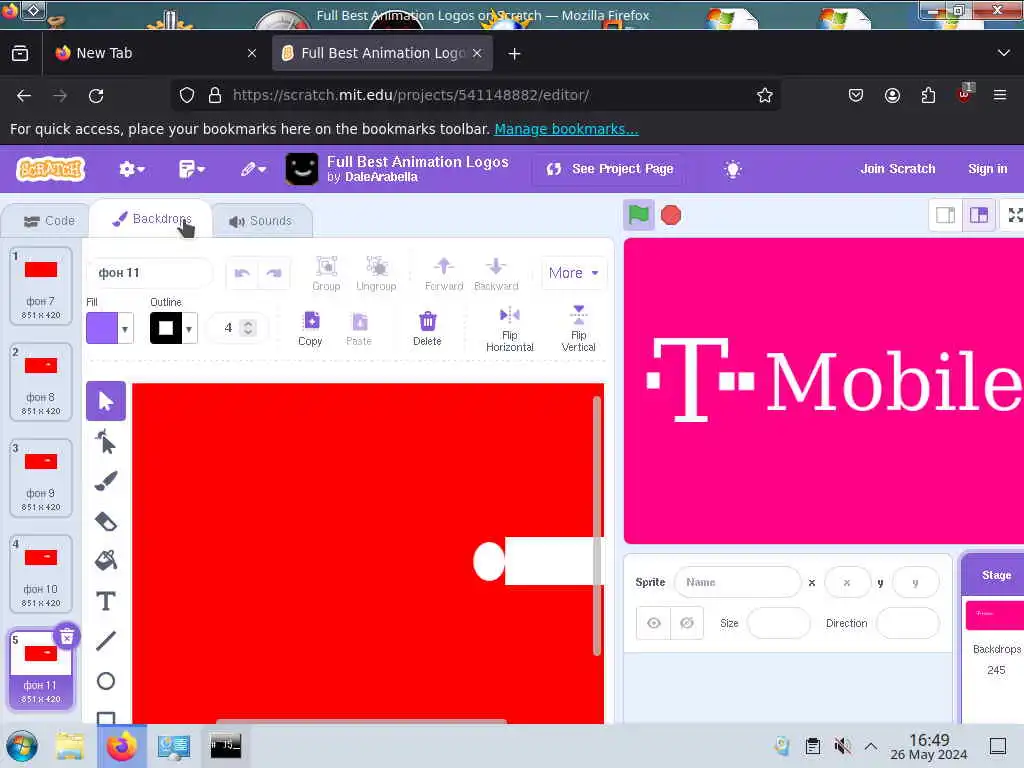The width and height of the screenshot is (1024, 768).
Task: Delete selection with the trash icon
Action: click(427, 328)
